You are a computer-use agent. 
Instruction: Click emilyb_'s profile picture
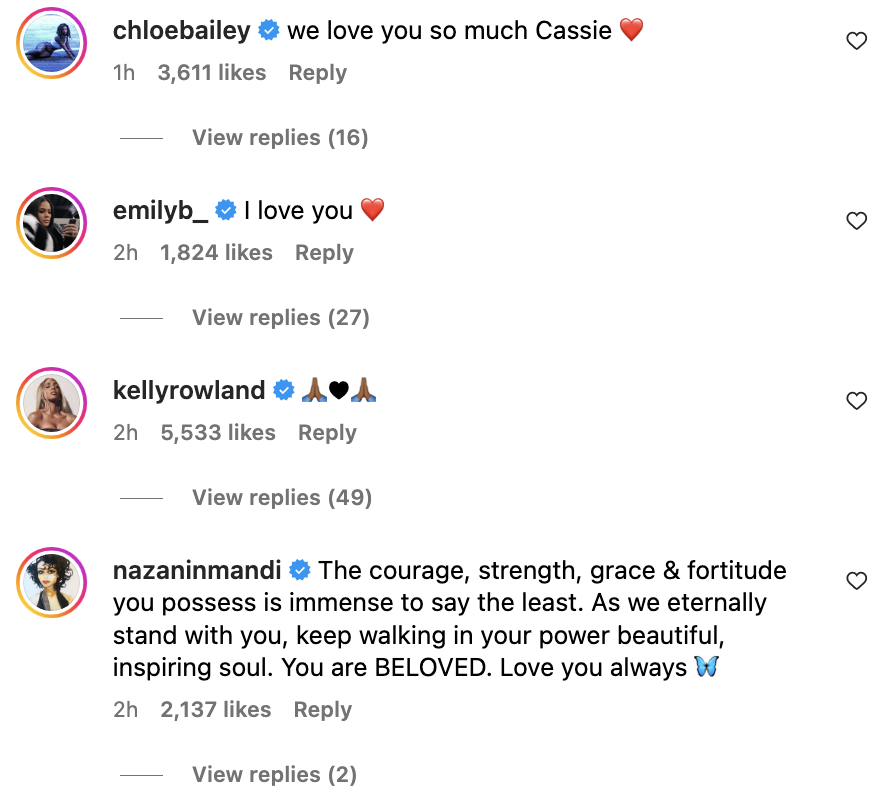[51, 222]
